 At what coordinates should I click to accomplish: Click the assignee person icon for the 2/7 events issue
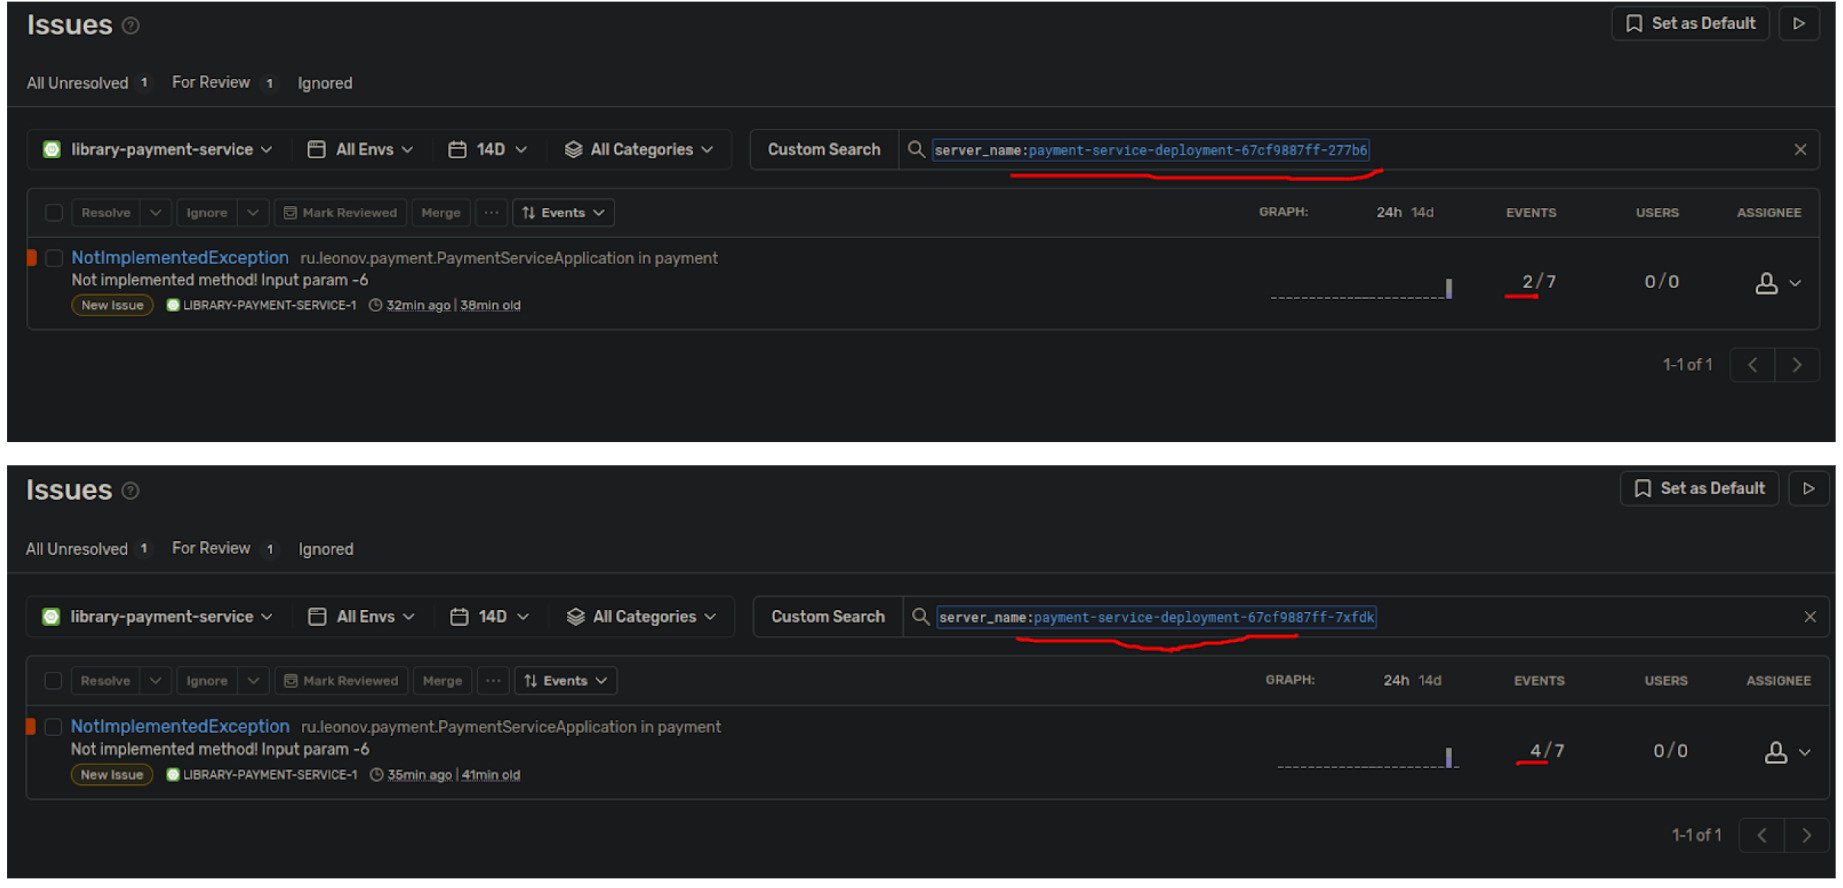1767,284
